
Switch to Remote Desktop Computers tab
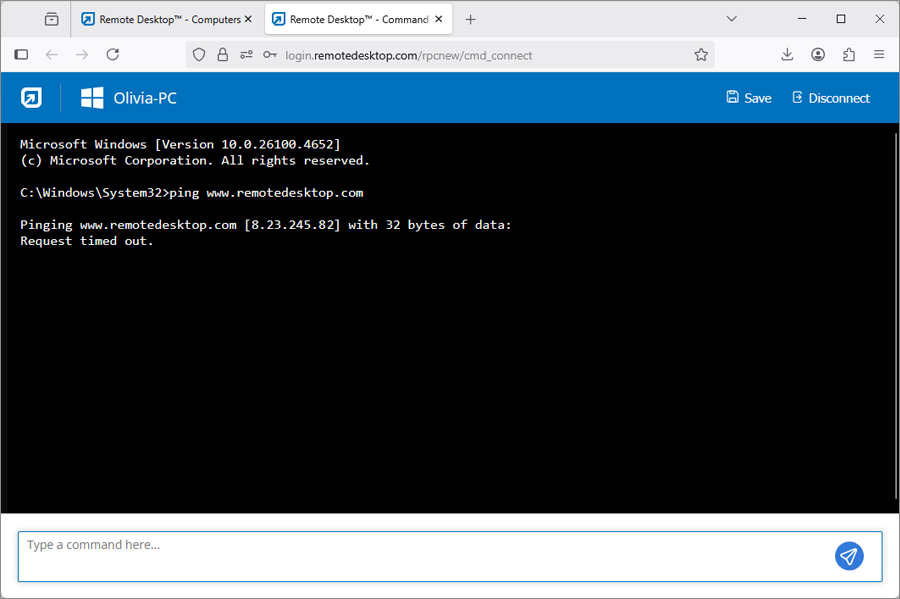160,19
